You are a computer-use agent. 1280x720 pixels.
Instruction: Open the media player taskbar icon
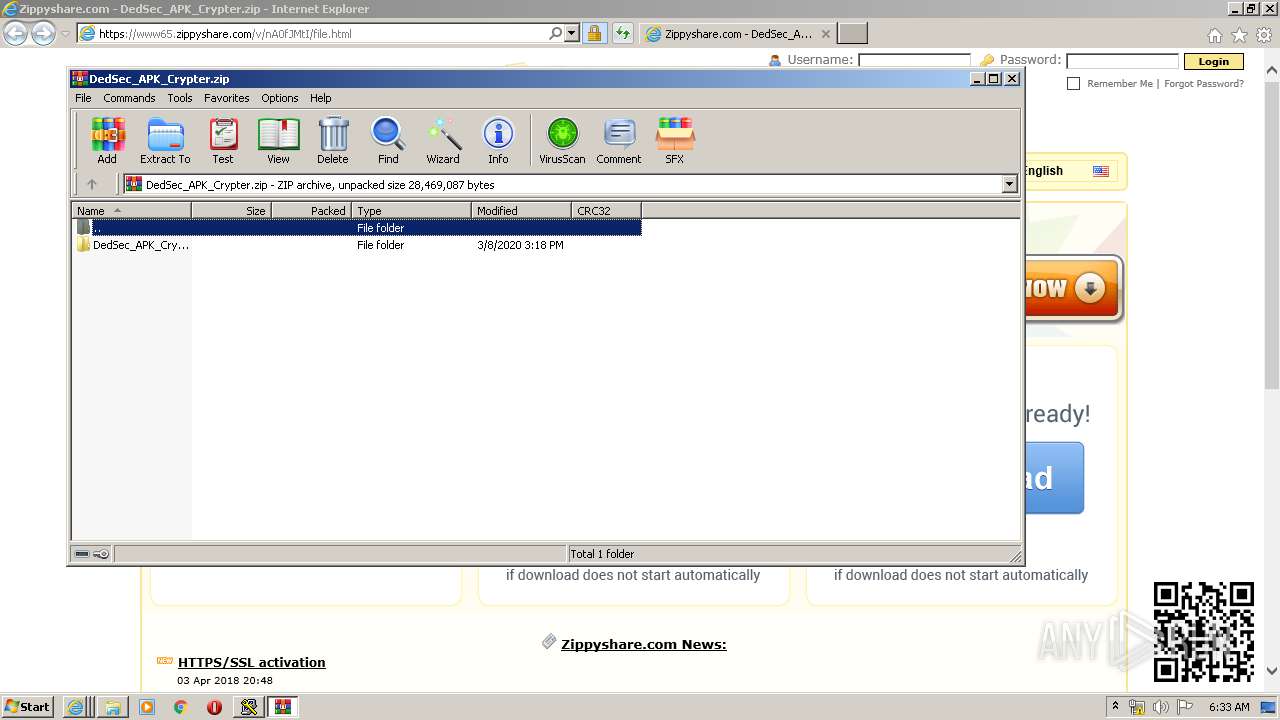point(147,707)
